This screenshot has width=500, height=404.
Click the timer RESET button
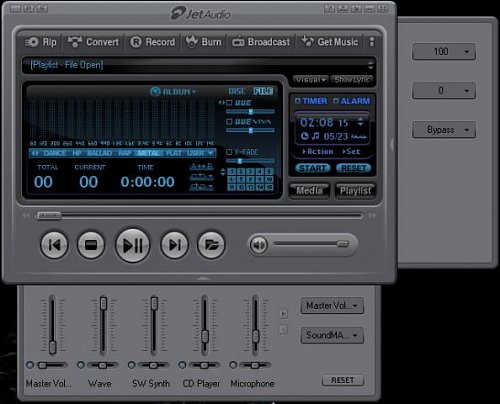[353, 168]
